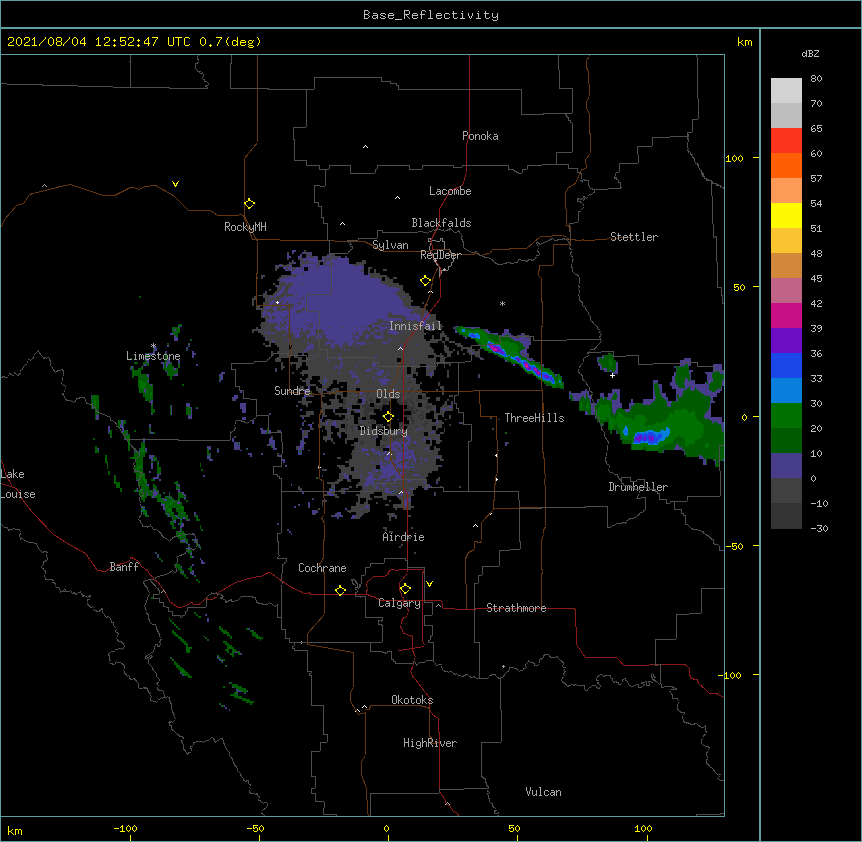Click the 2021/08/04 12:52:47 UTC timestamp
The height and width of the screenshot is (842, 862).
click(134, 42)
